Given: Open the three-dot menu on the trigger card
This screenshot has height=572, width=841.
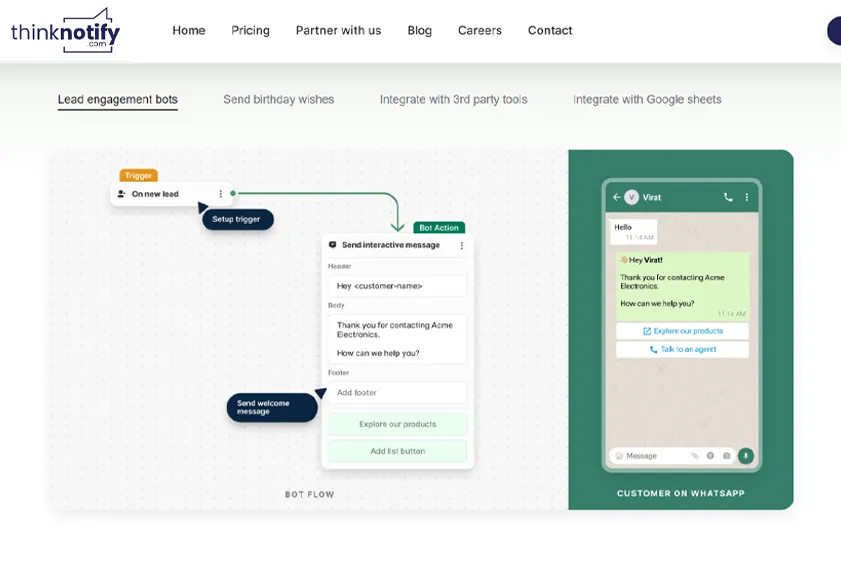Looking at the screenshot, I should click(221, 194).
